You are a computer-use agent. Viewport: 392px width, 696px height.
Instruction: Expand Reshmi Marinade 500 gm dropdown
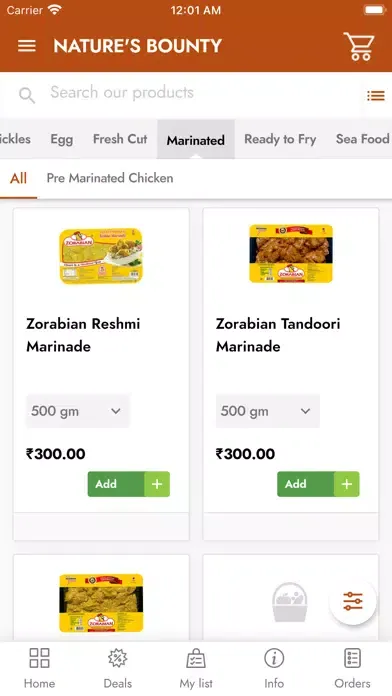click(x=78, y=411)
